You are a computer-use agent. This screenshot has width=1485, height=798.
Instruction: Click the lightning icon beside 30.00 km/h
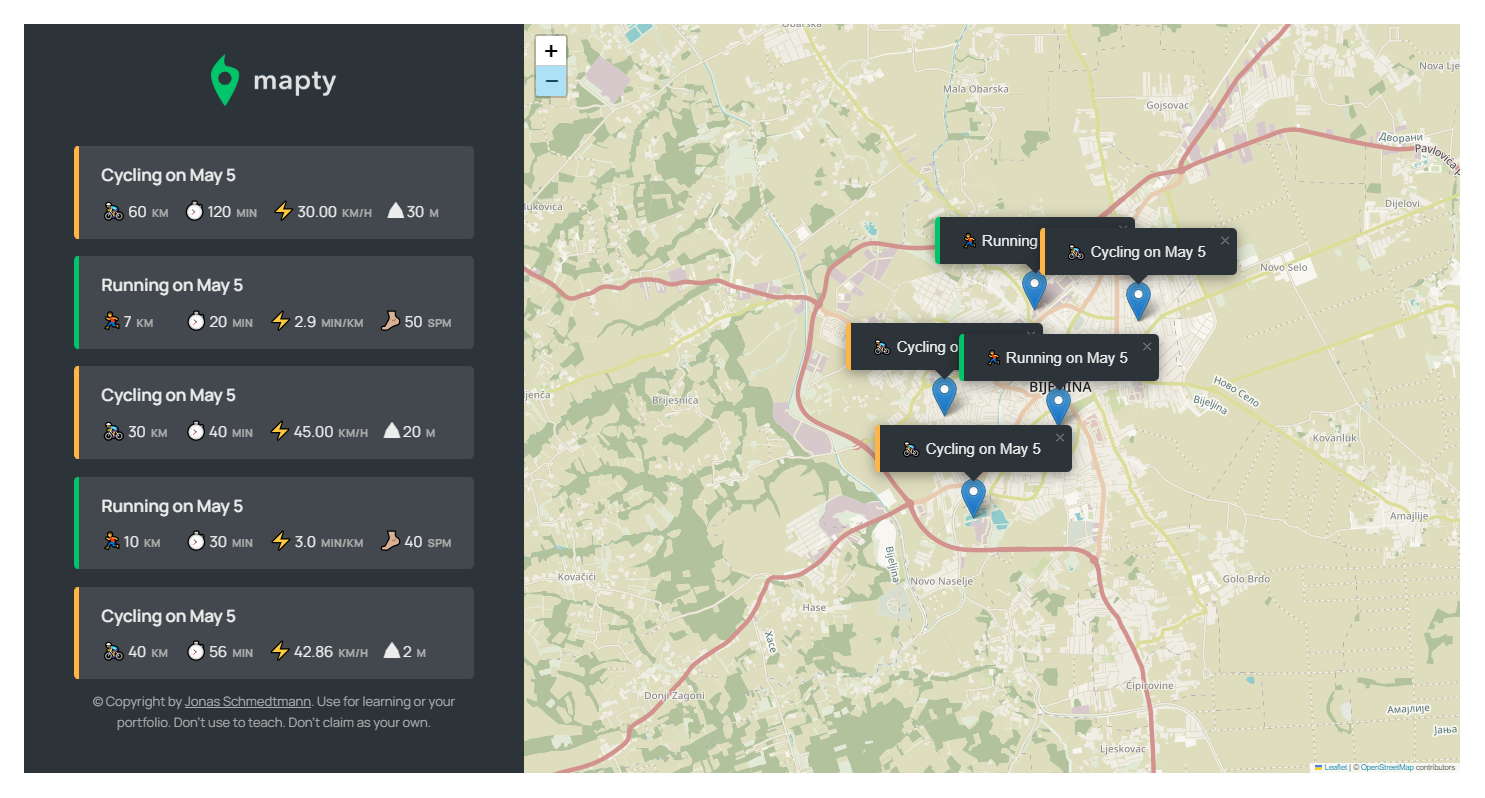(283, 212)
